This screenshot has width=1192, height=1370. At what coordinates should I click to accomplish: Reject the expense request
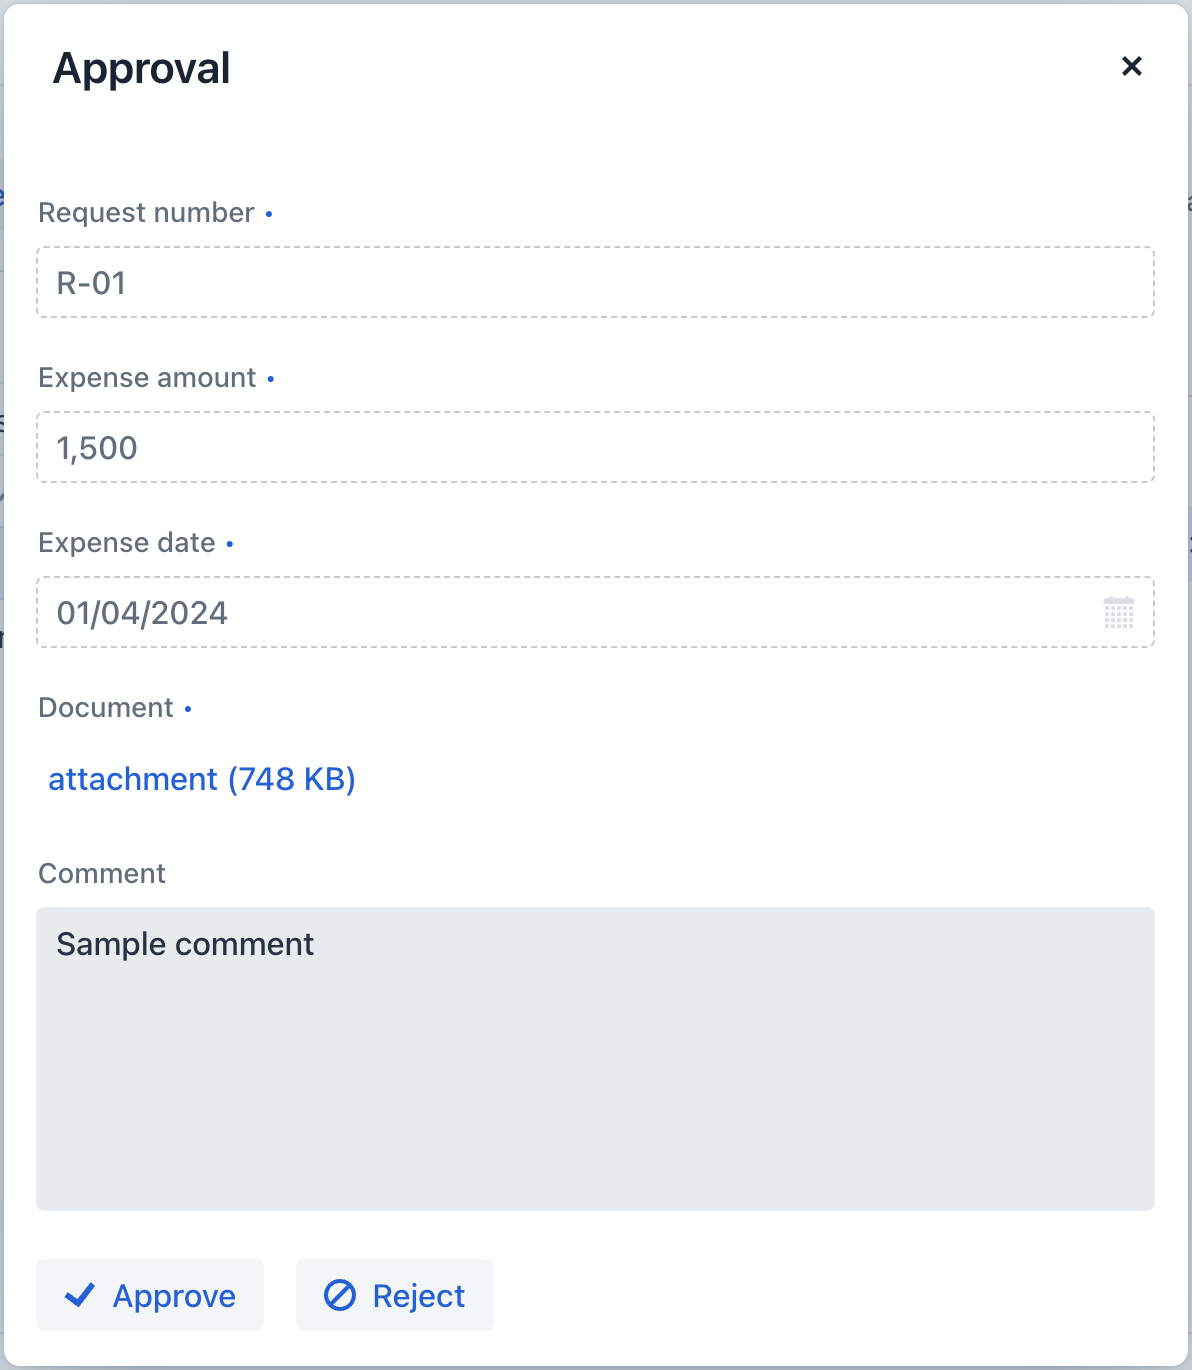click(x=395, y=1295)
